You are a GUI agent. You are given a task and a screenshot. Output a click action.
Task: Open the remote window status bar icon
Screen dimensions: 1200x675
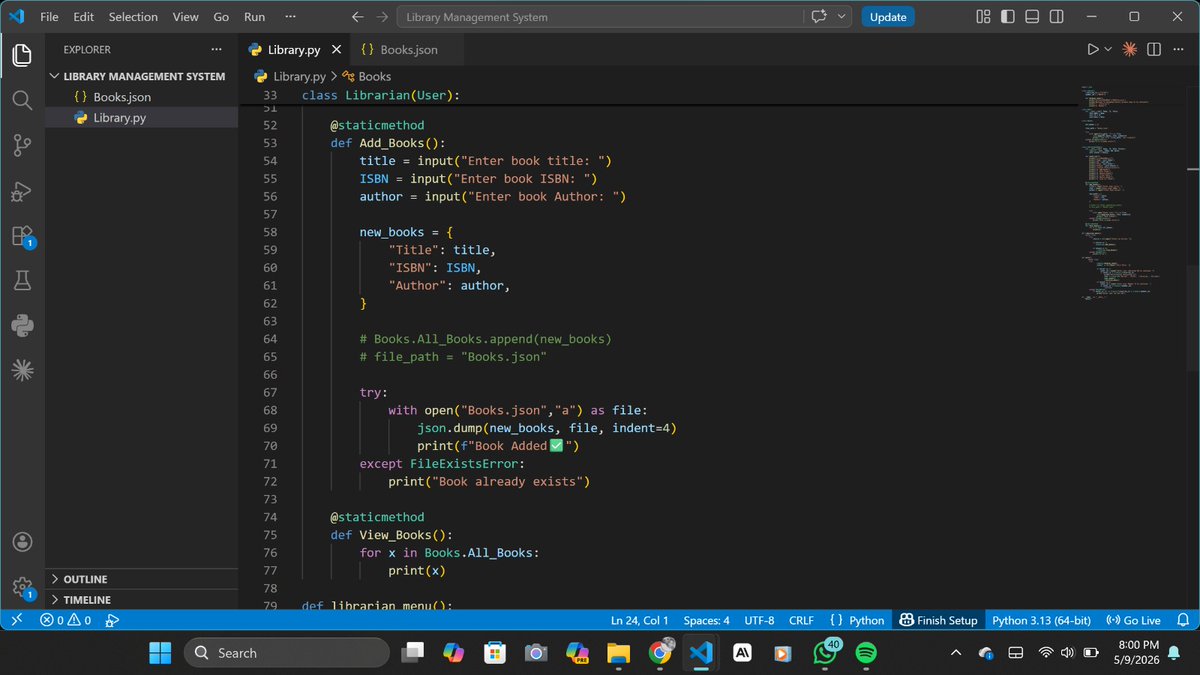(17, 620)
